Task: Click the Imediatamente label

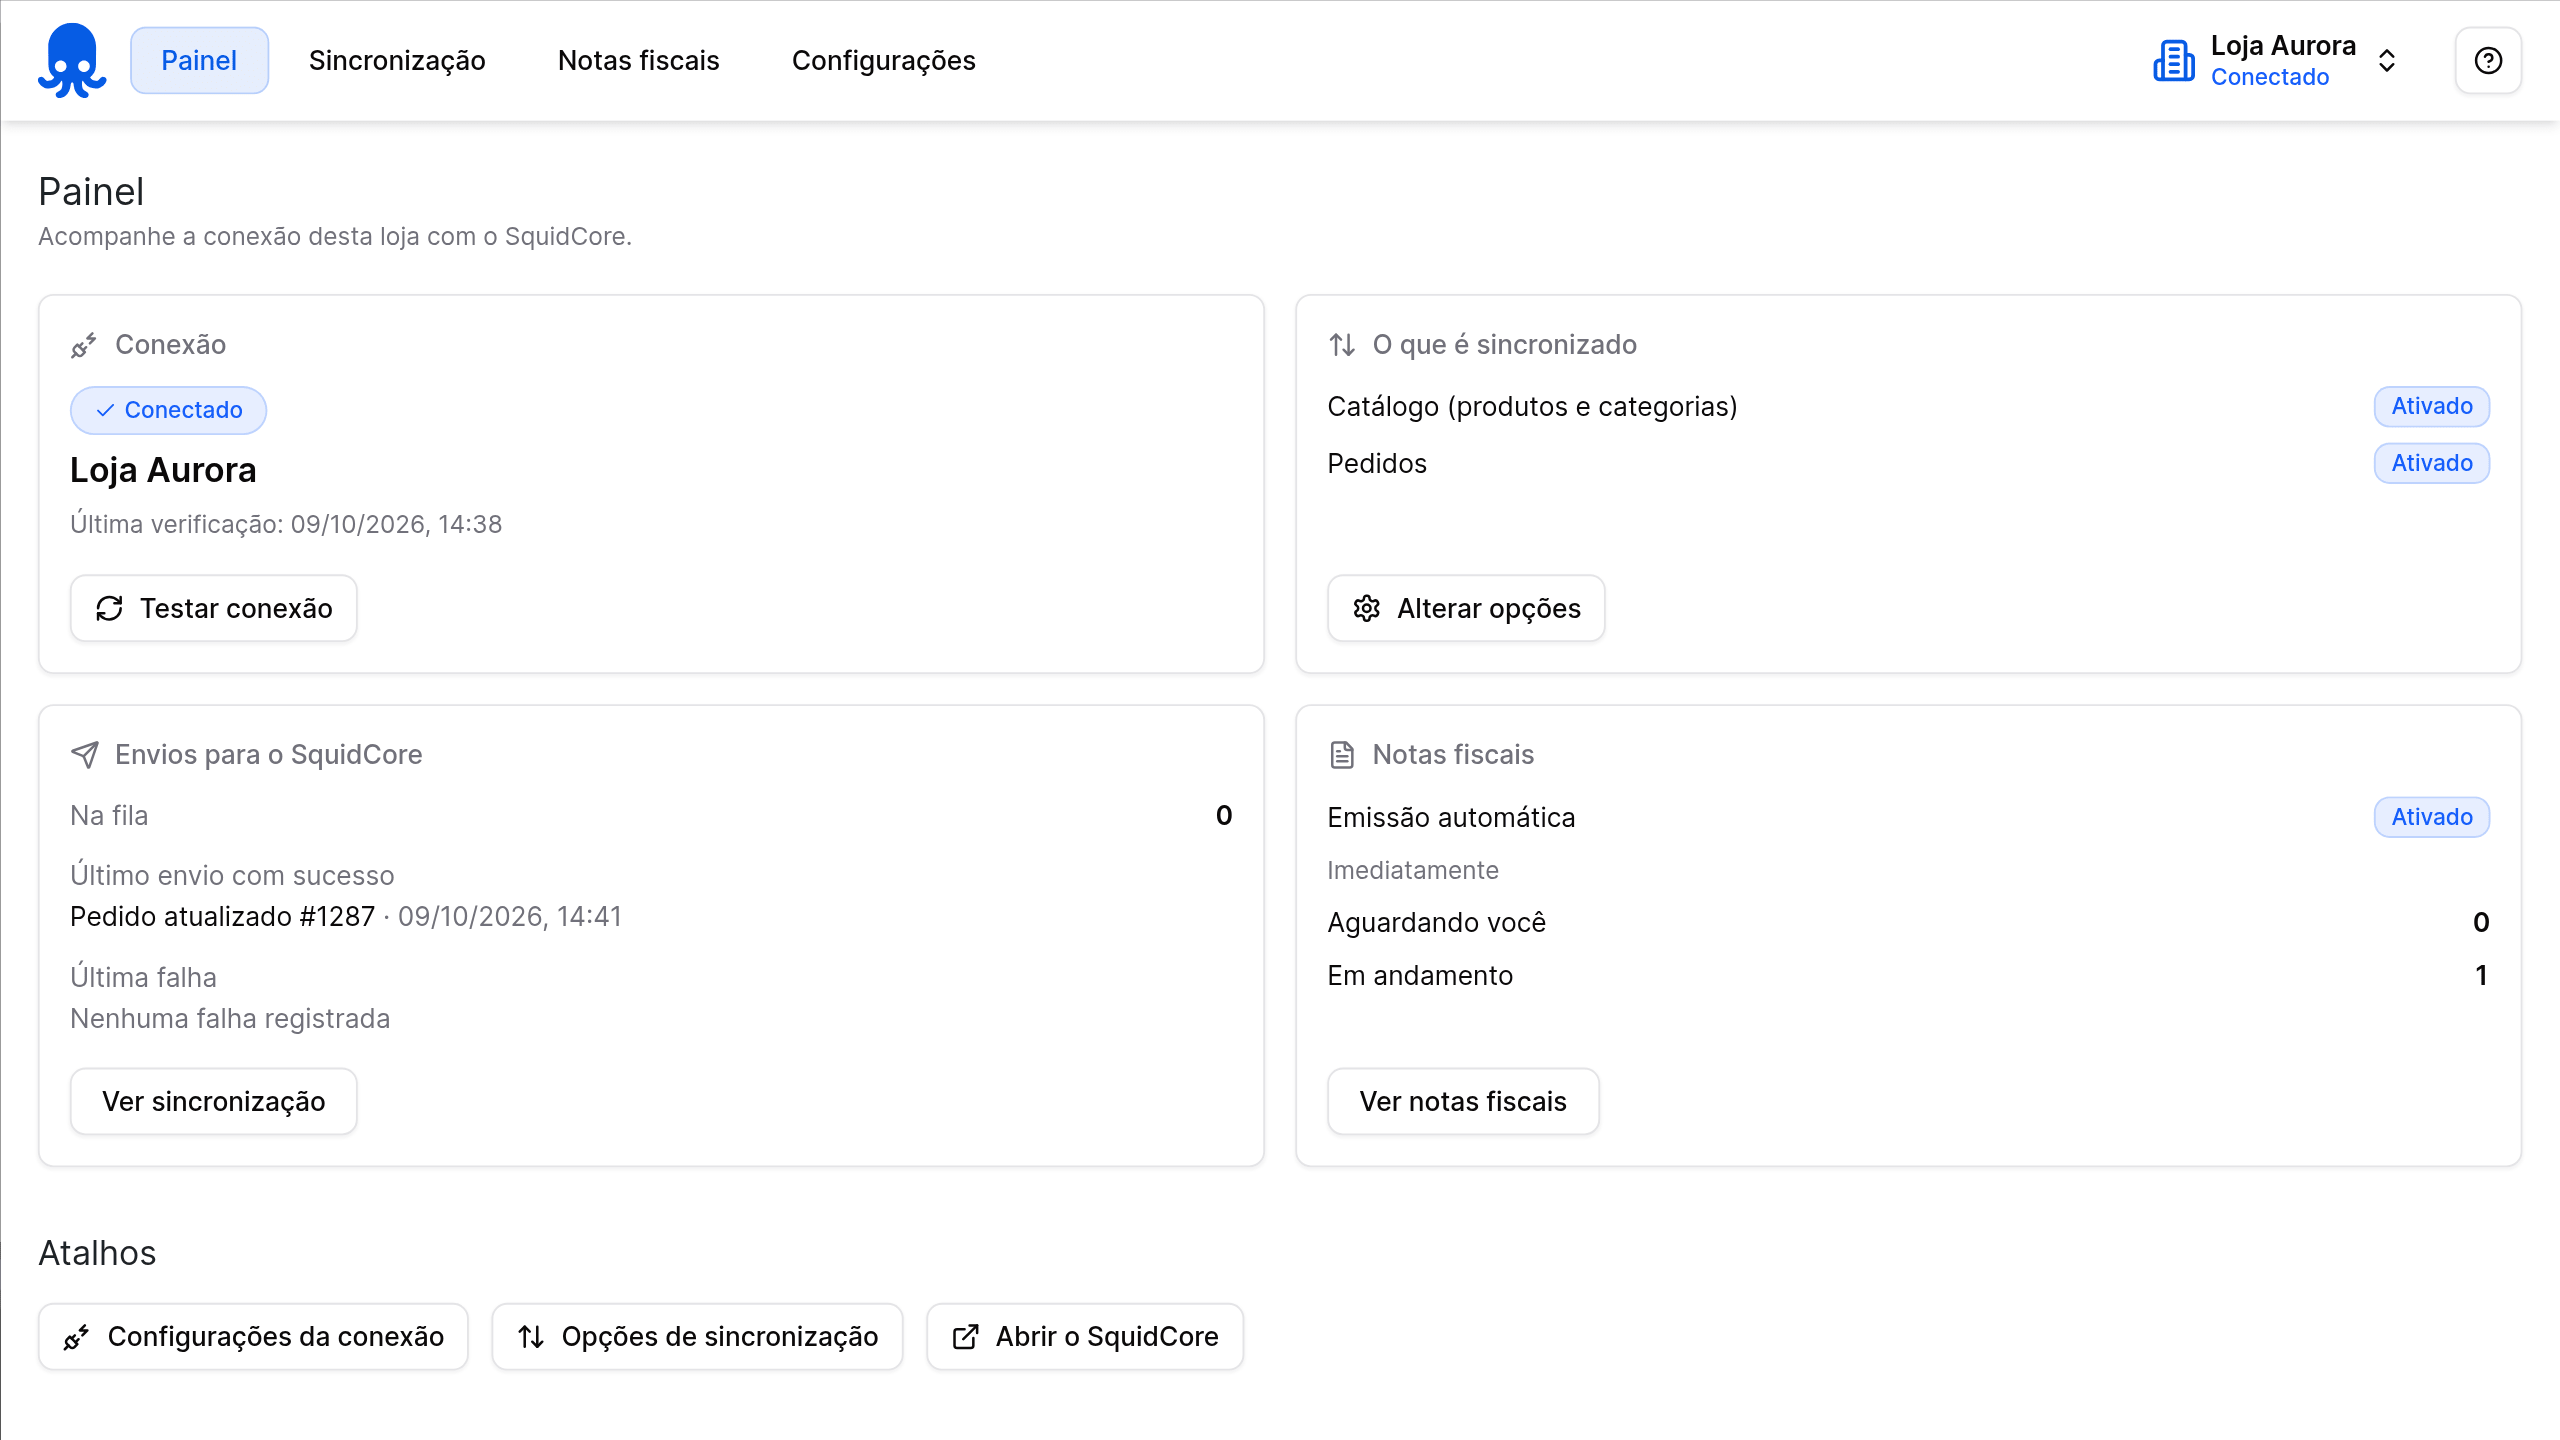Action: (x=1413, y=870)
